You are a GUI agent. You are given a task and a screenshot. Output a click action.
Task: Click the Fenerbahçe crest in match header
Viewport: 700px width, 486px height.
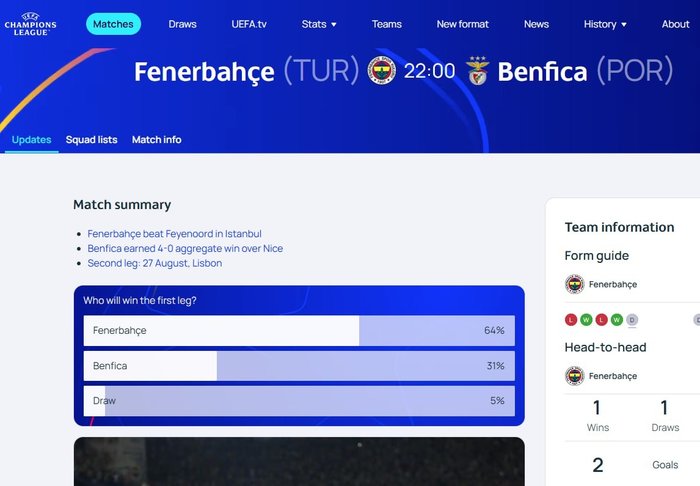(382, 71)
